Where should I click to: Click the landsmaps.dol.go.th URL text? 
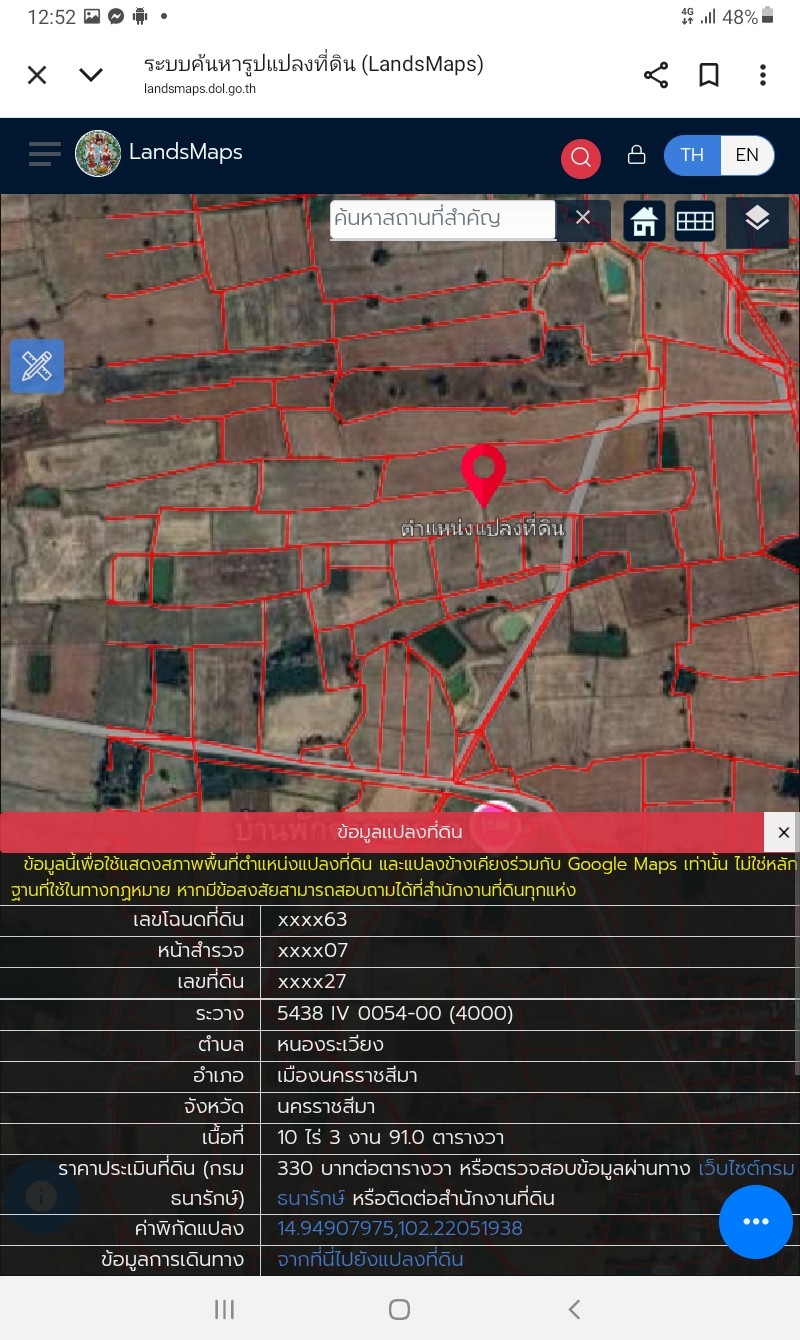200,88
